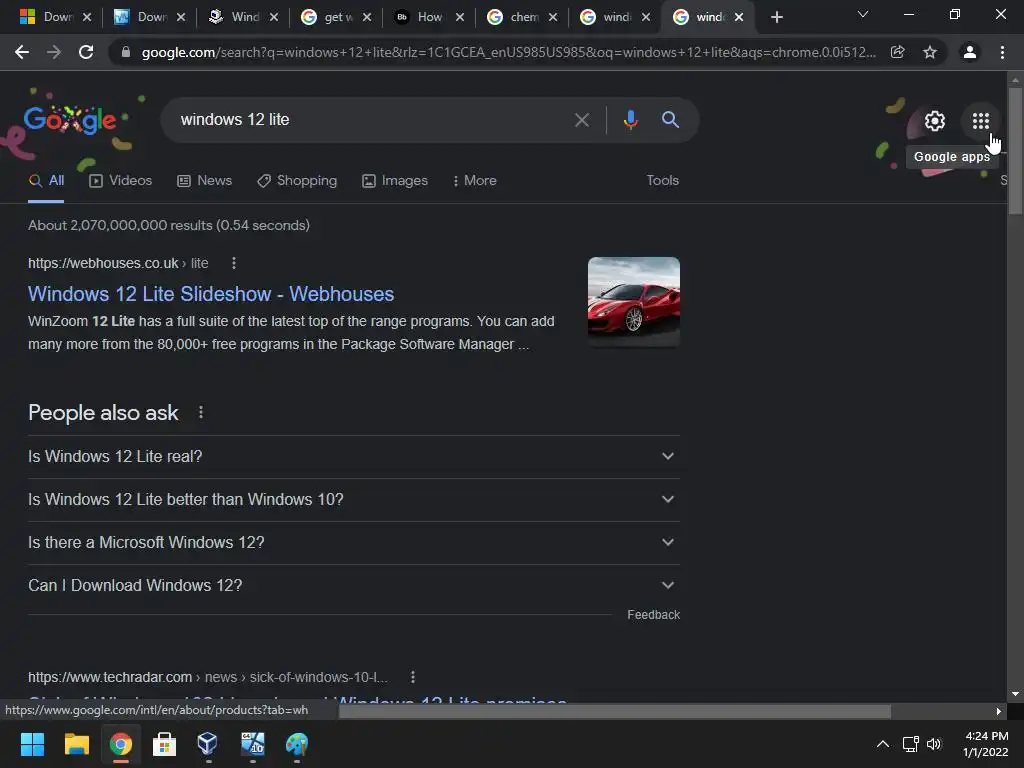Click the techradar.com URL breadcrumb

pyautogui.click(x=208, y=677)
